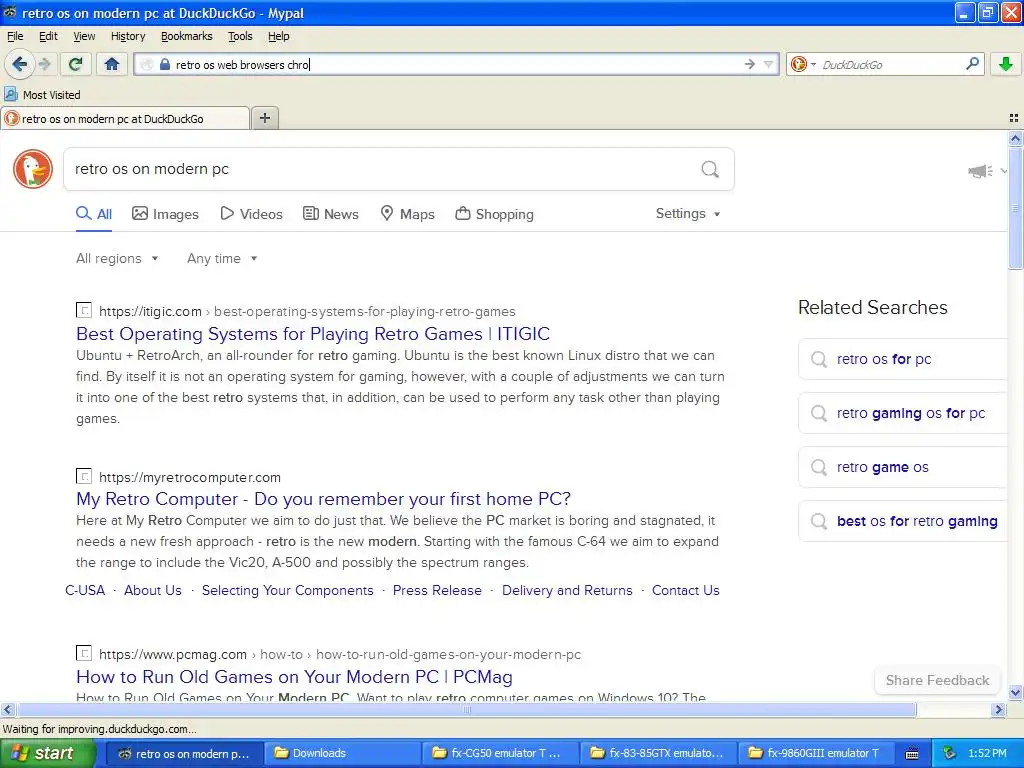
Task: Open the search engine selector dropdown
Action: point(803,64)
